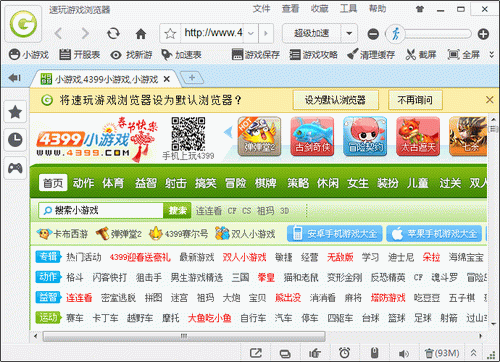Open gamepad sidebar panel
500x362 pixels.
point(15,168)
